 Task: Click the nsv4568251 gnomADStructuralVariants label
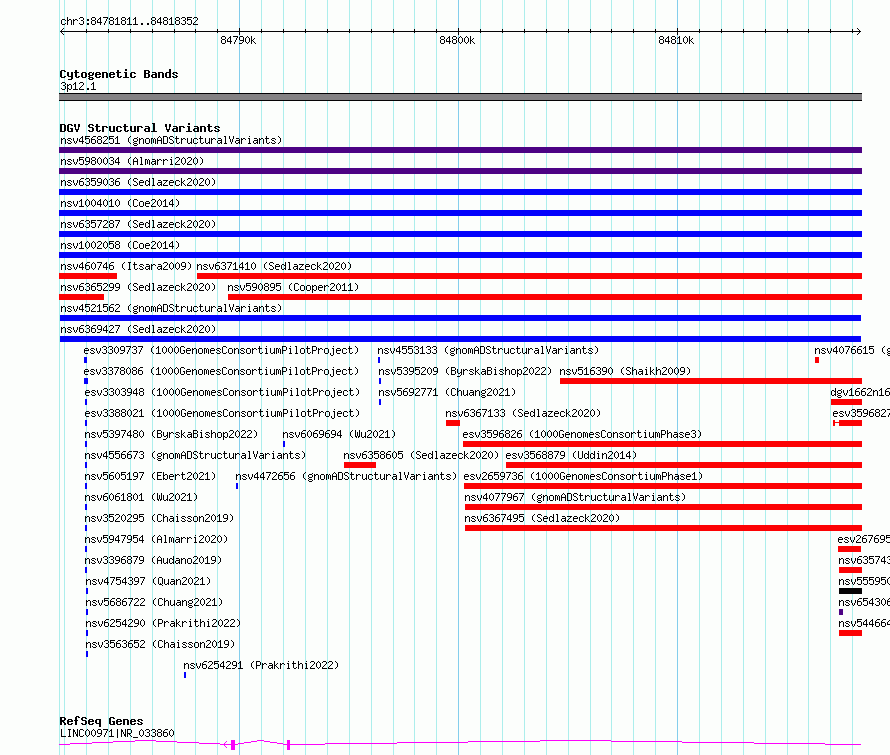pyautogui.click(x=171, y=140)
